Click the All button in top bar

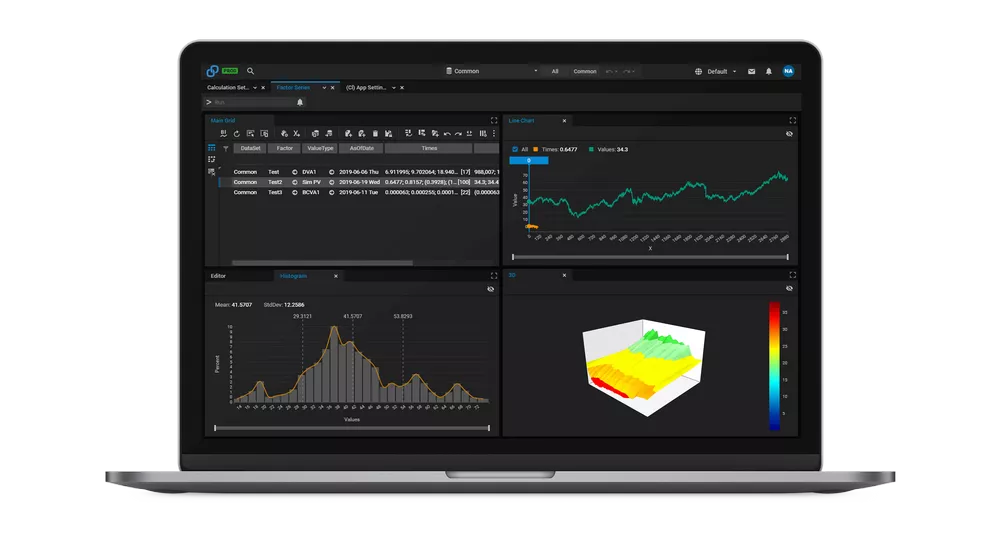(555, 71)
